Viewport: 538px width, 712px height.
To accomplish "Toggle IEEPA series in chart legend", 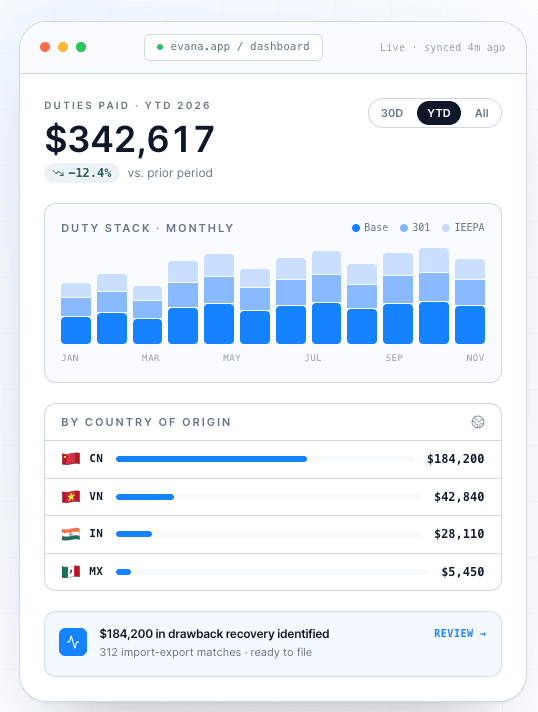I will point(463,227).
